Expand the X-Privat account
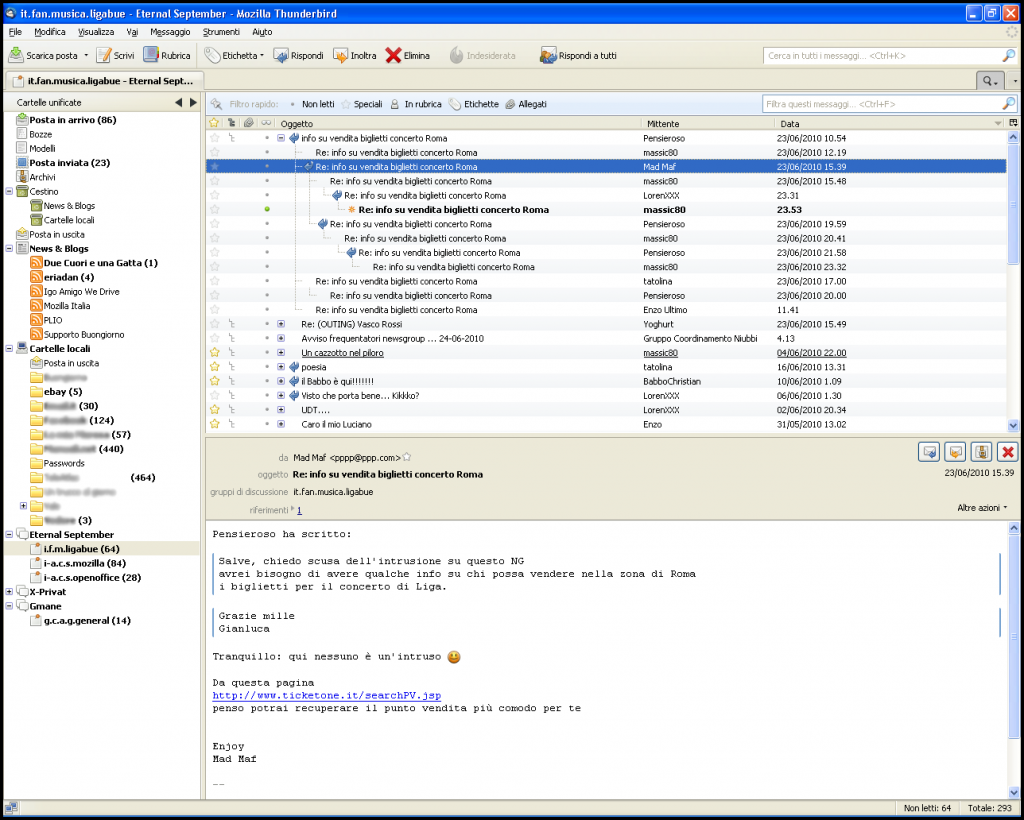This screenshot has height=820, width=1024. (9, 591)
